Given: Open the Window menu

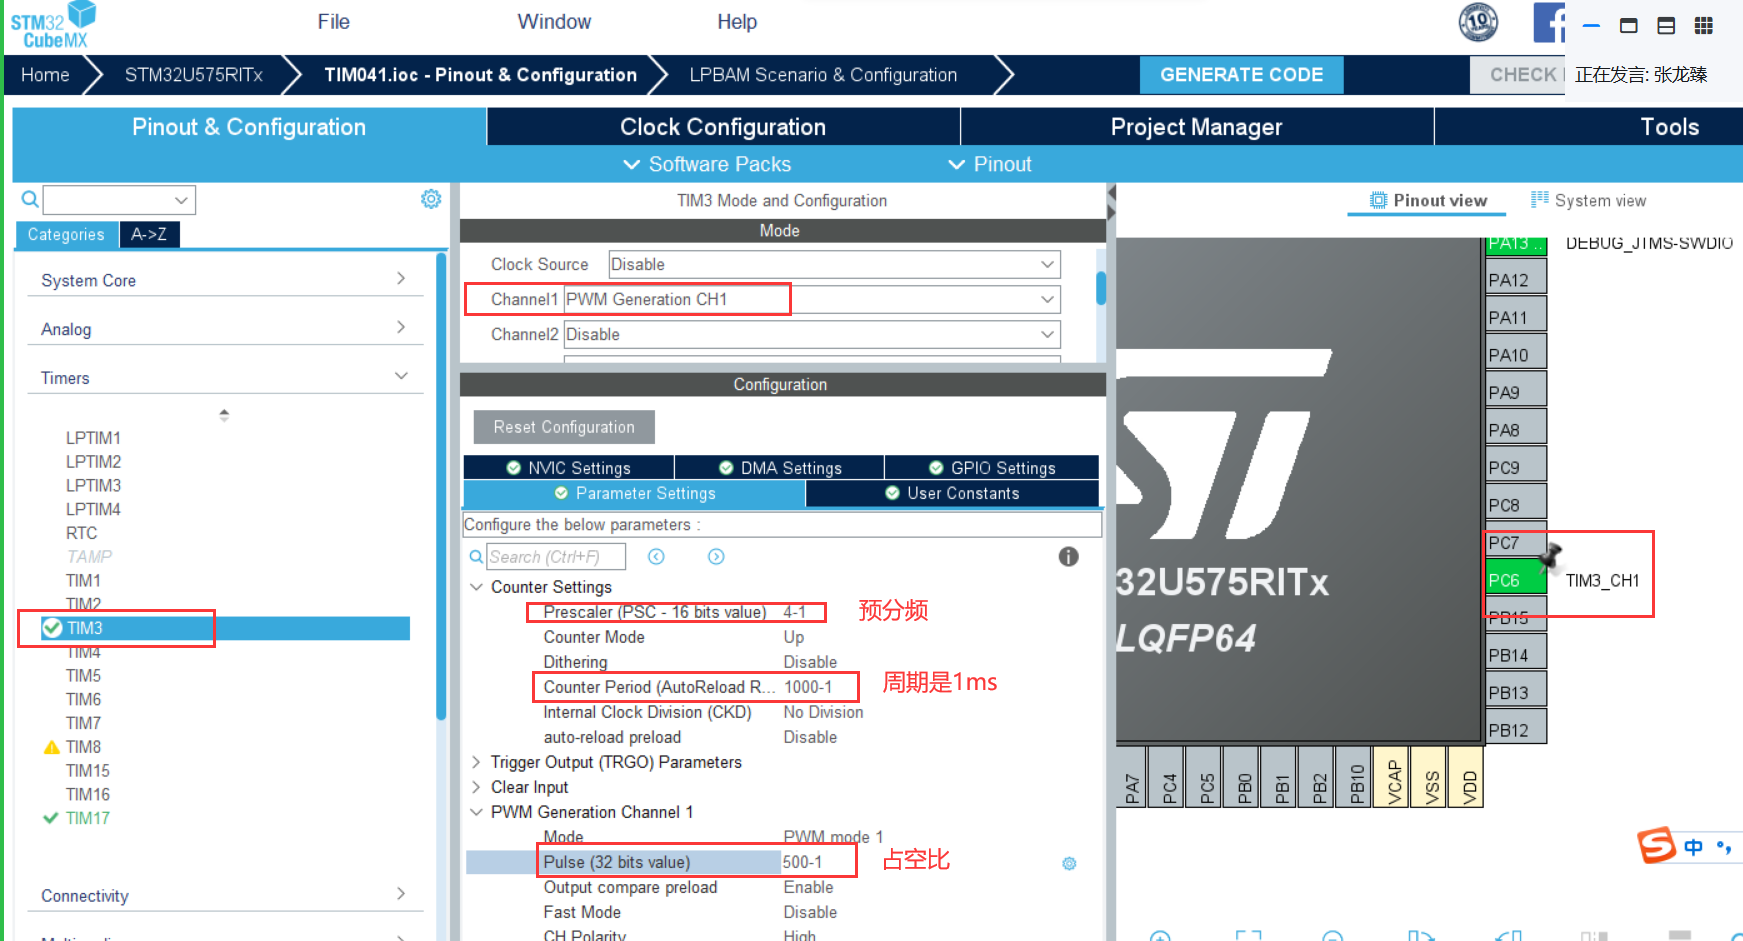Looking at the screenshot, I should tap(554, 22).
